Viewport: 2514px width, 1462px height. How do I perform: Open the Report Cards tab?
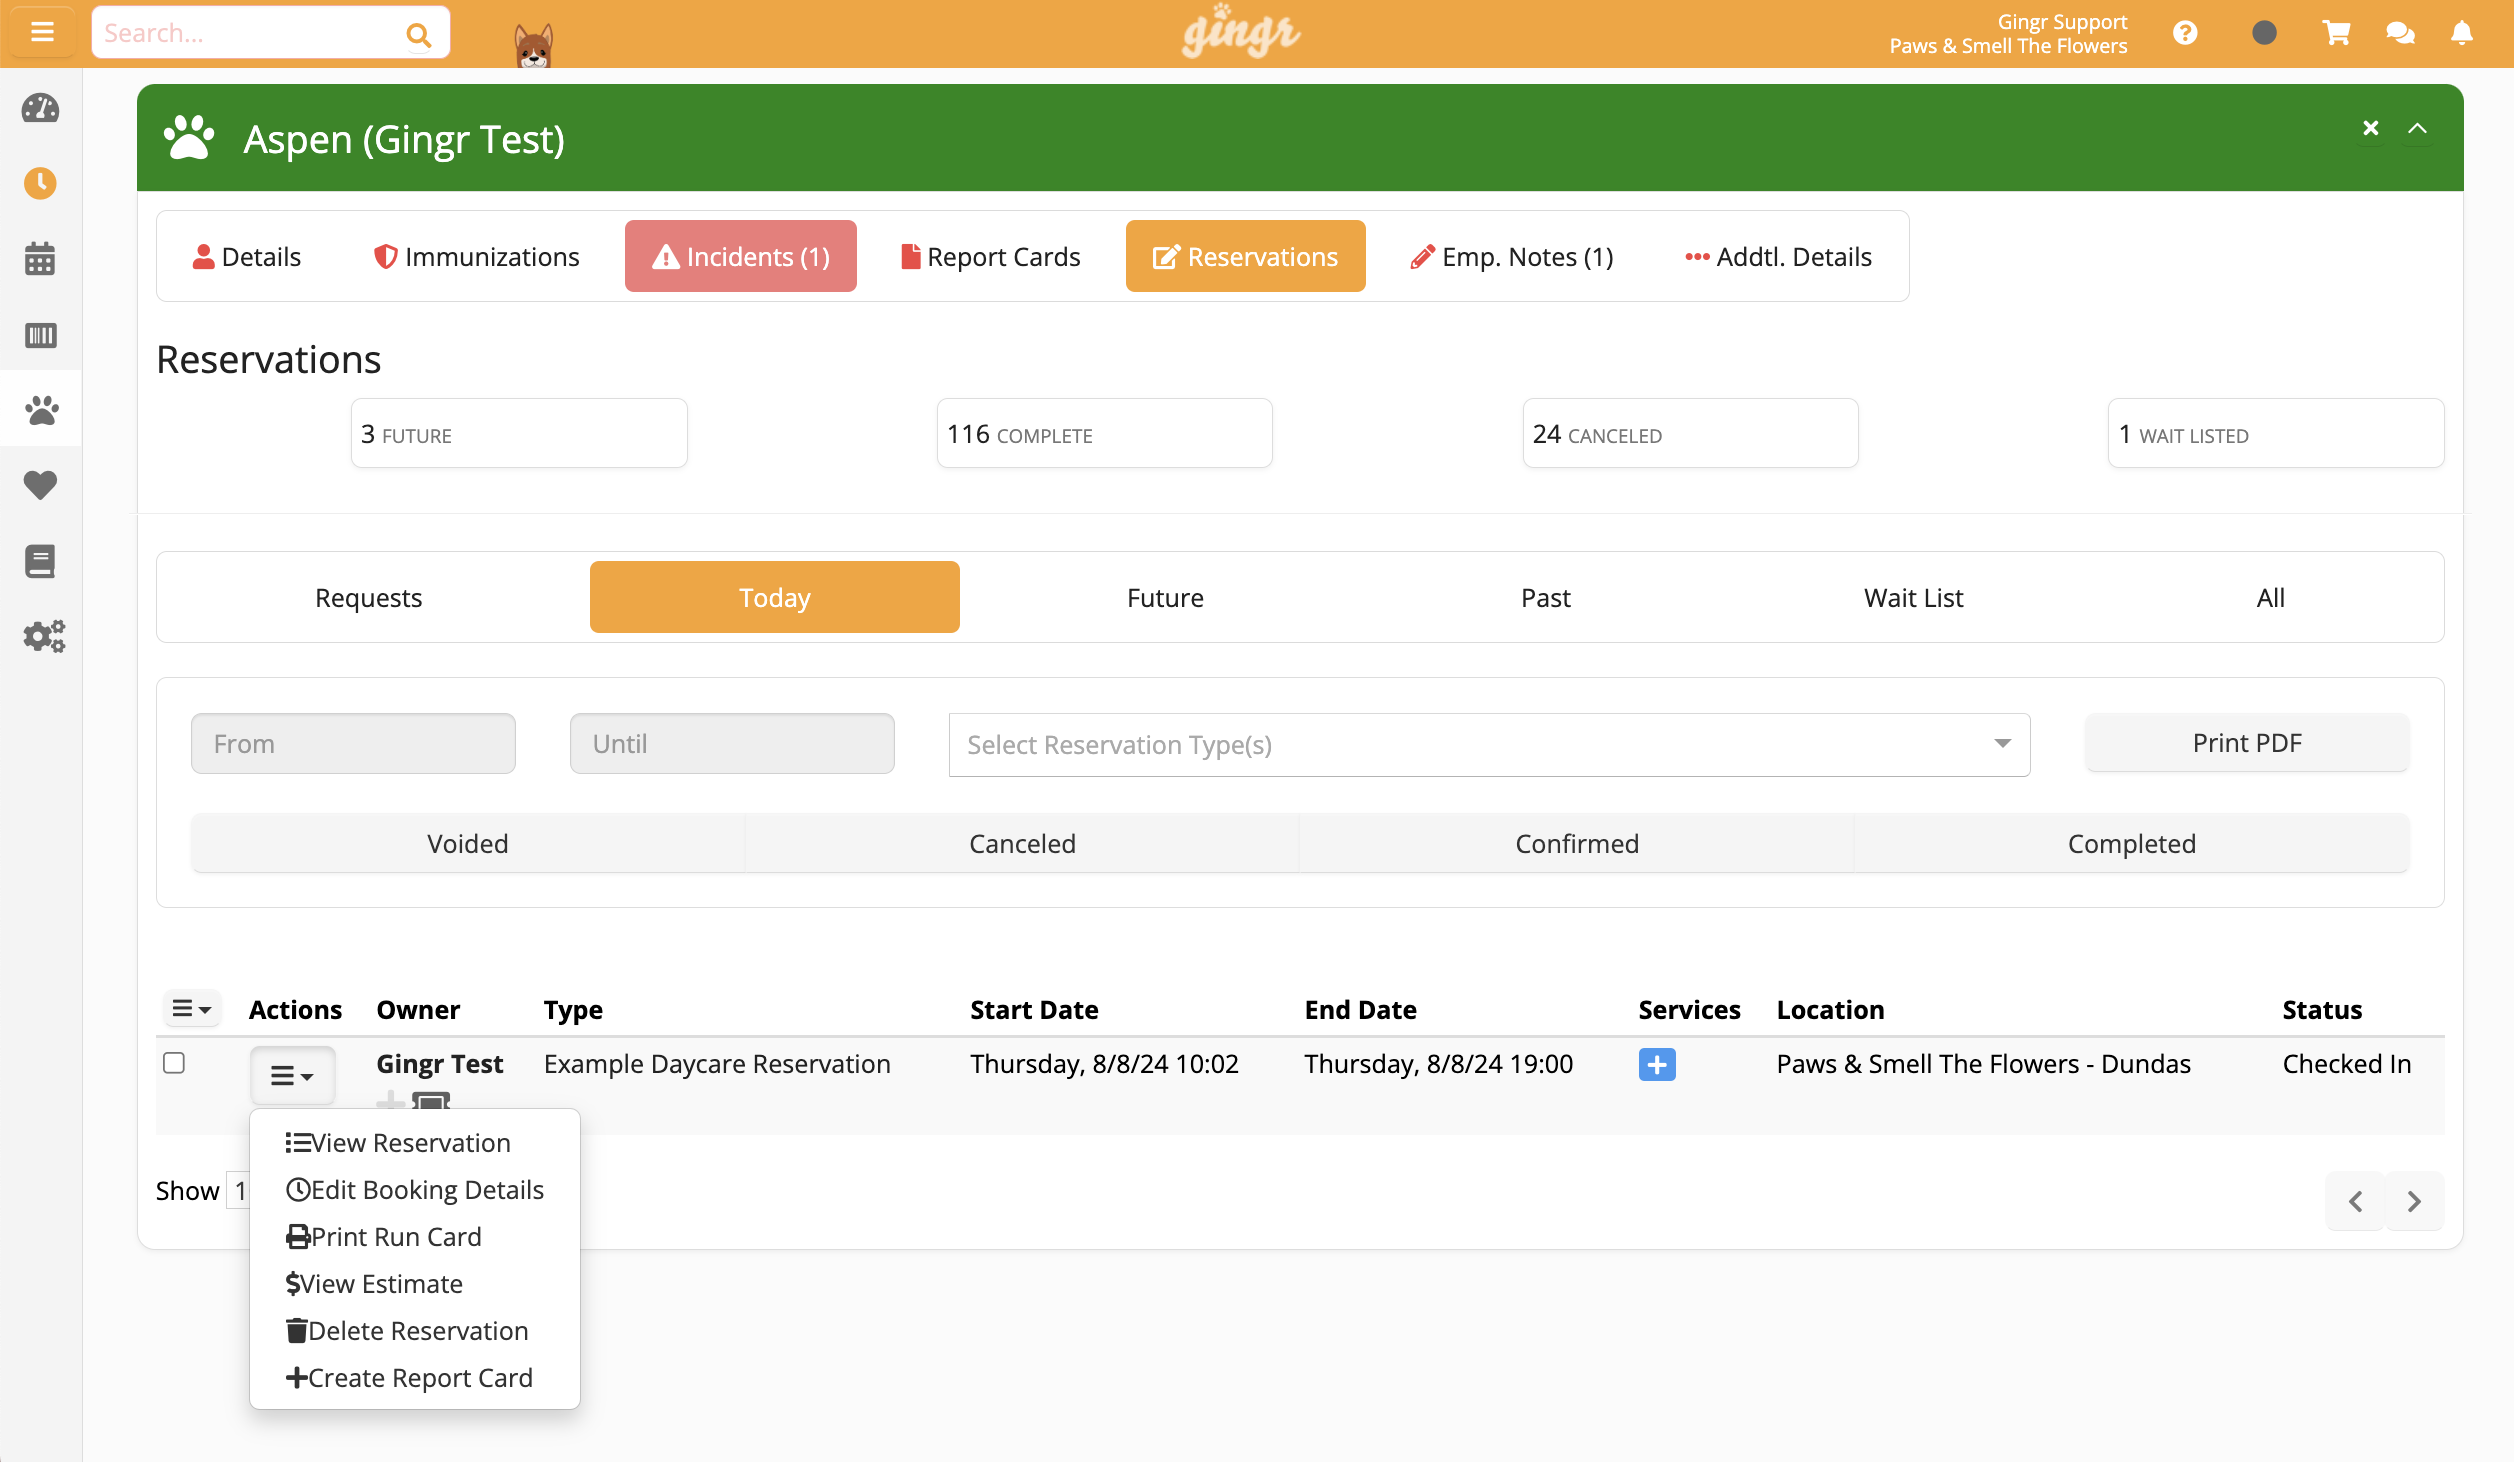[991, 257]
